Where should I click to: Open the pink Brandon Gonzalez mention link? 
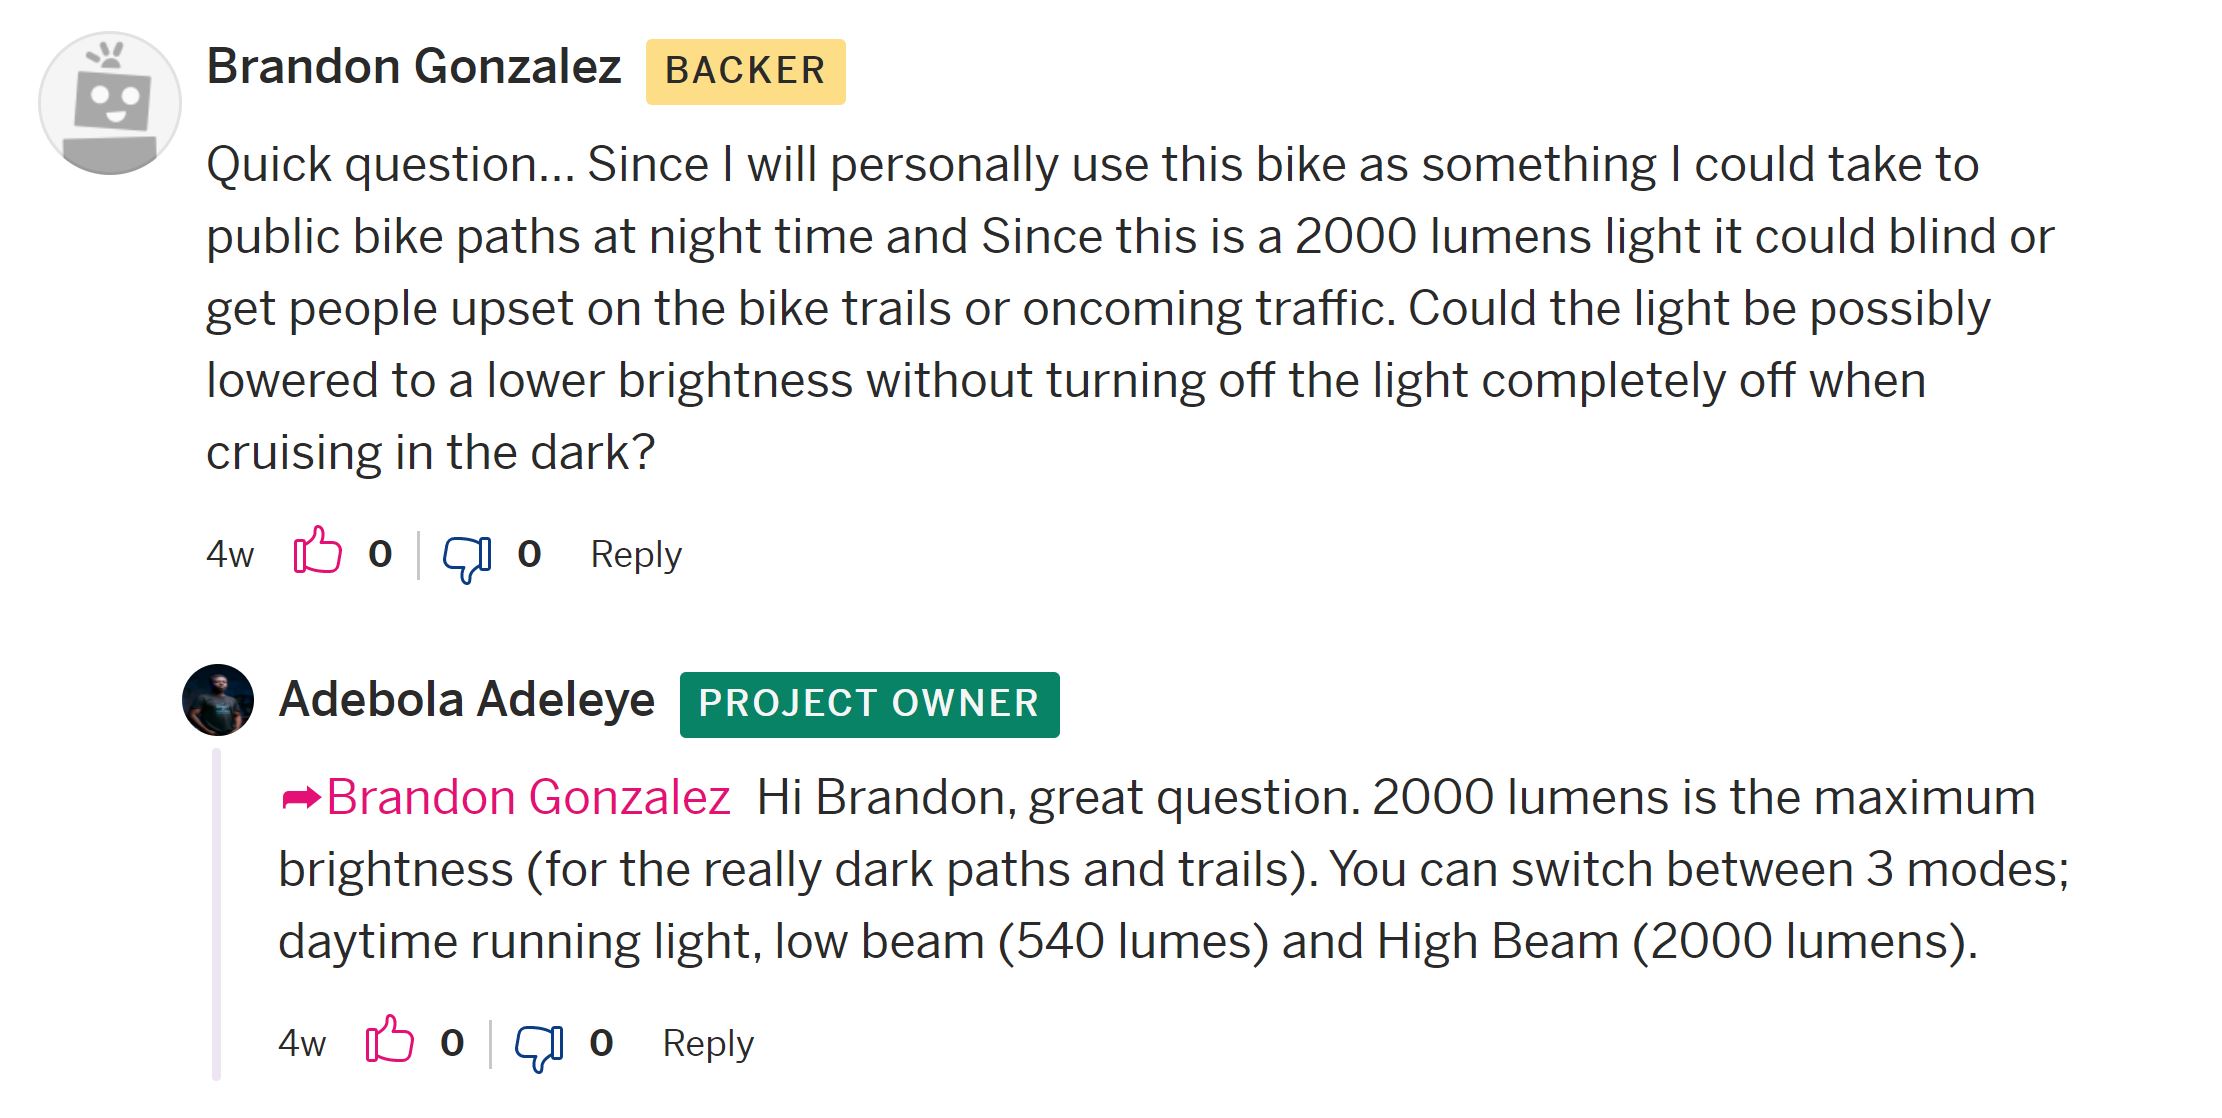click(528, 798)
